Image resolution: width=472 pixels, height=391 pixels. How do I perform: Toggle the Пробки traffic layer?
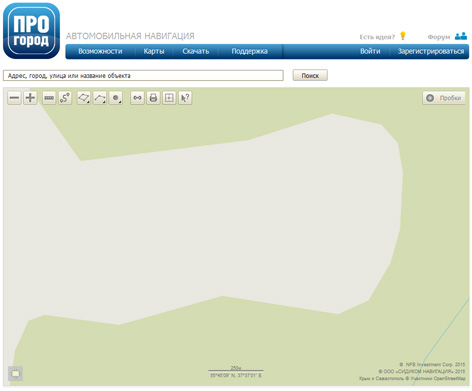[444, 98]
